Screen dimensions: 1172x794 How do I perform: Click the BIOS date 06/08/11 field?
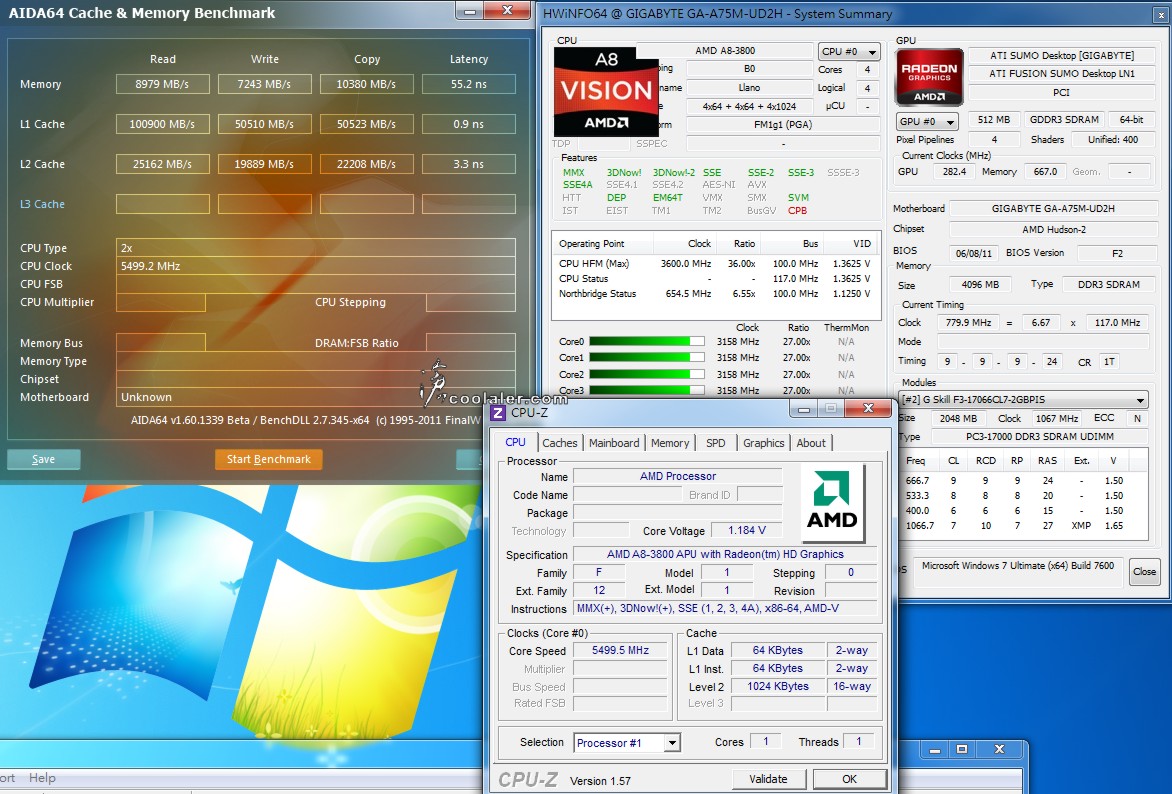[x=974, y=253]
